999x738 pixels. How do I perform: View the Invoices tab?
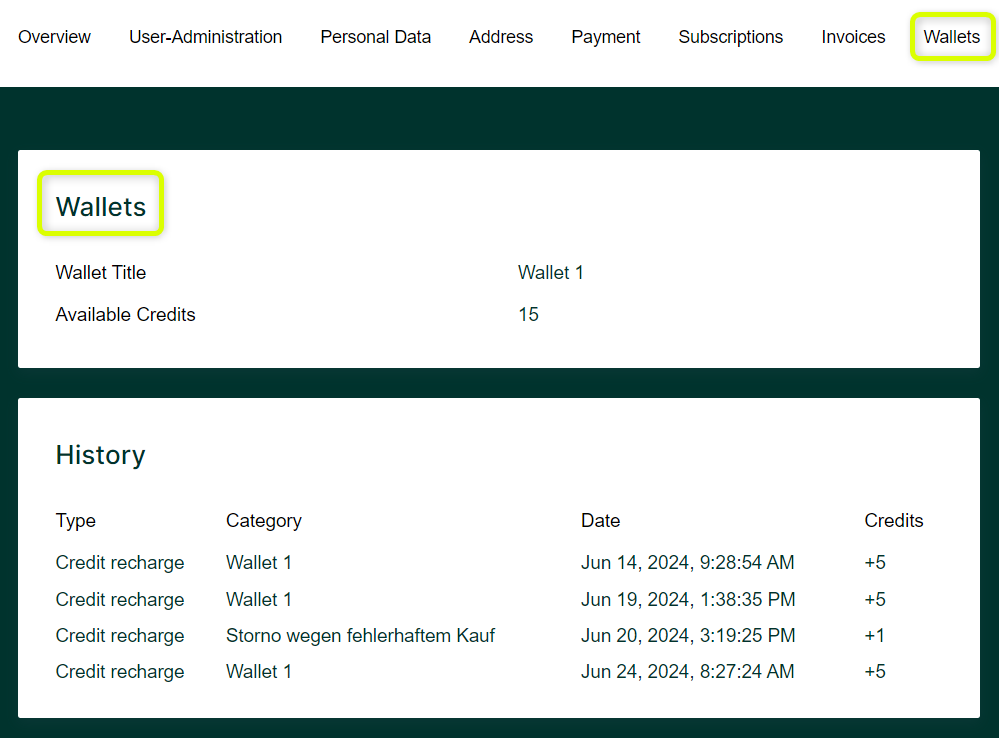coord(853,37)
